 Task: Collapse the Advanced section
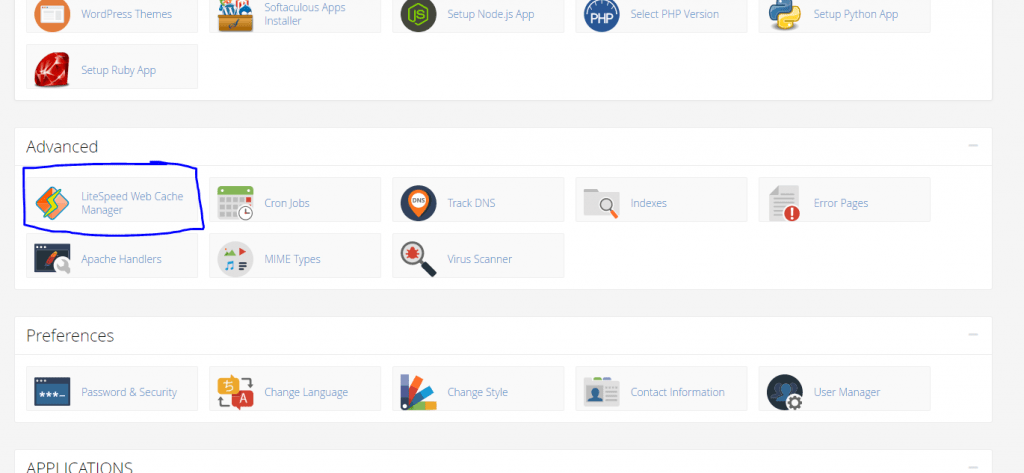click(x=973, y=146)
